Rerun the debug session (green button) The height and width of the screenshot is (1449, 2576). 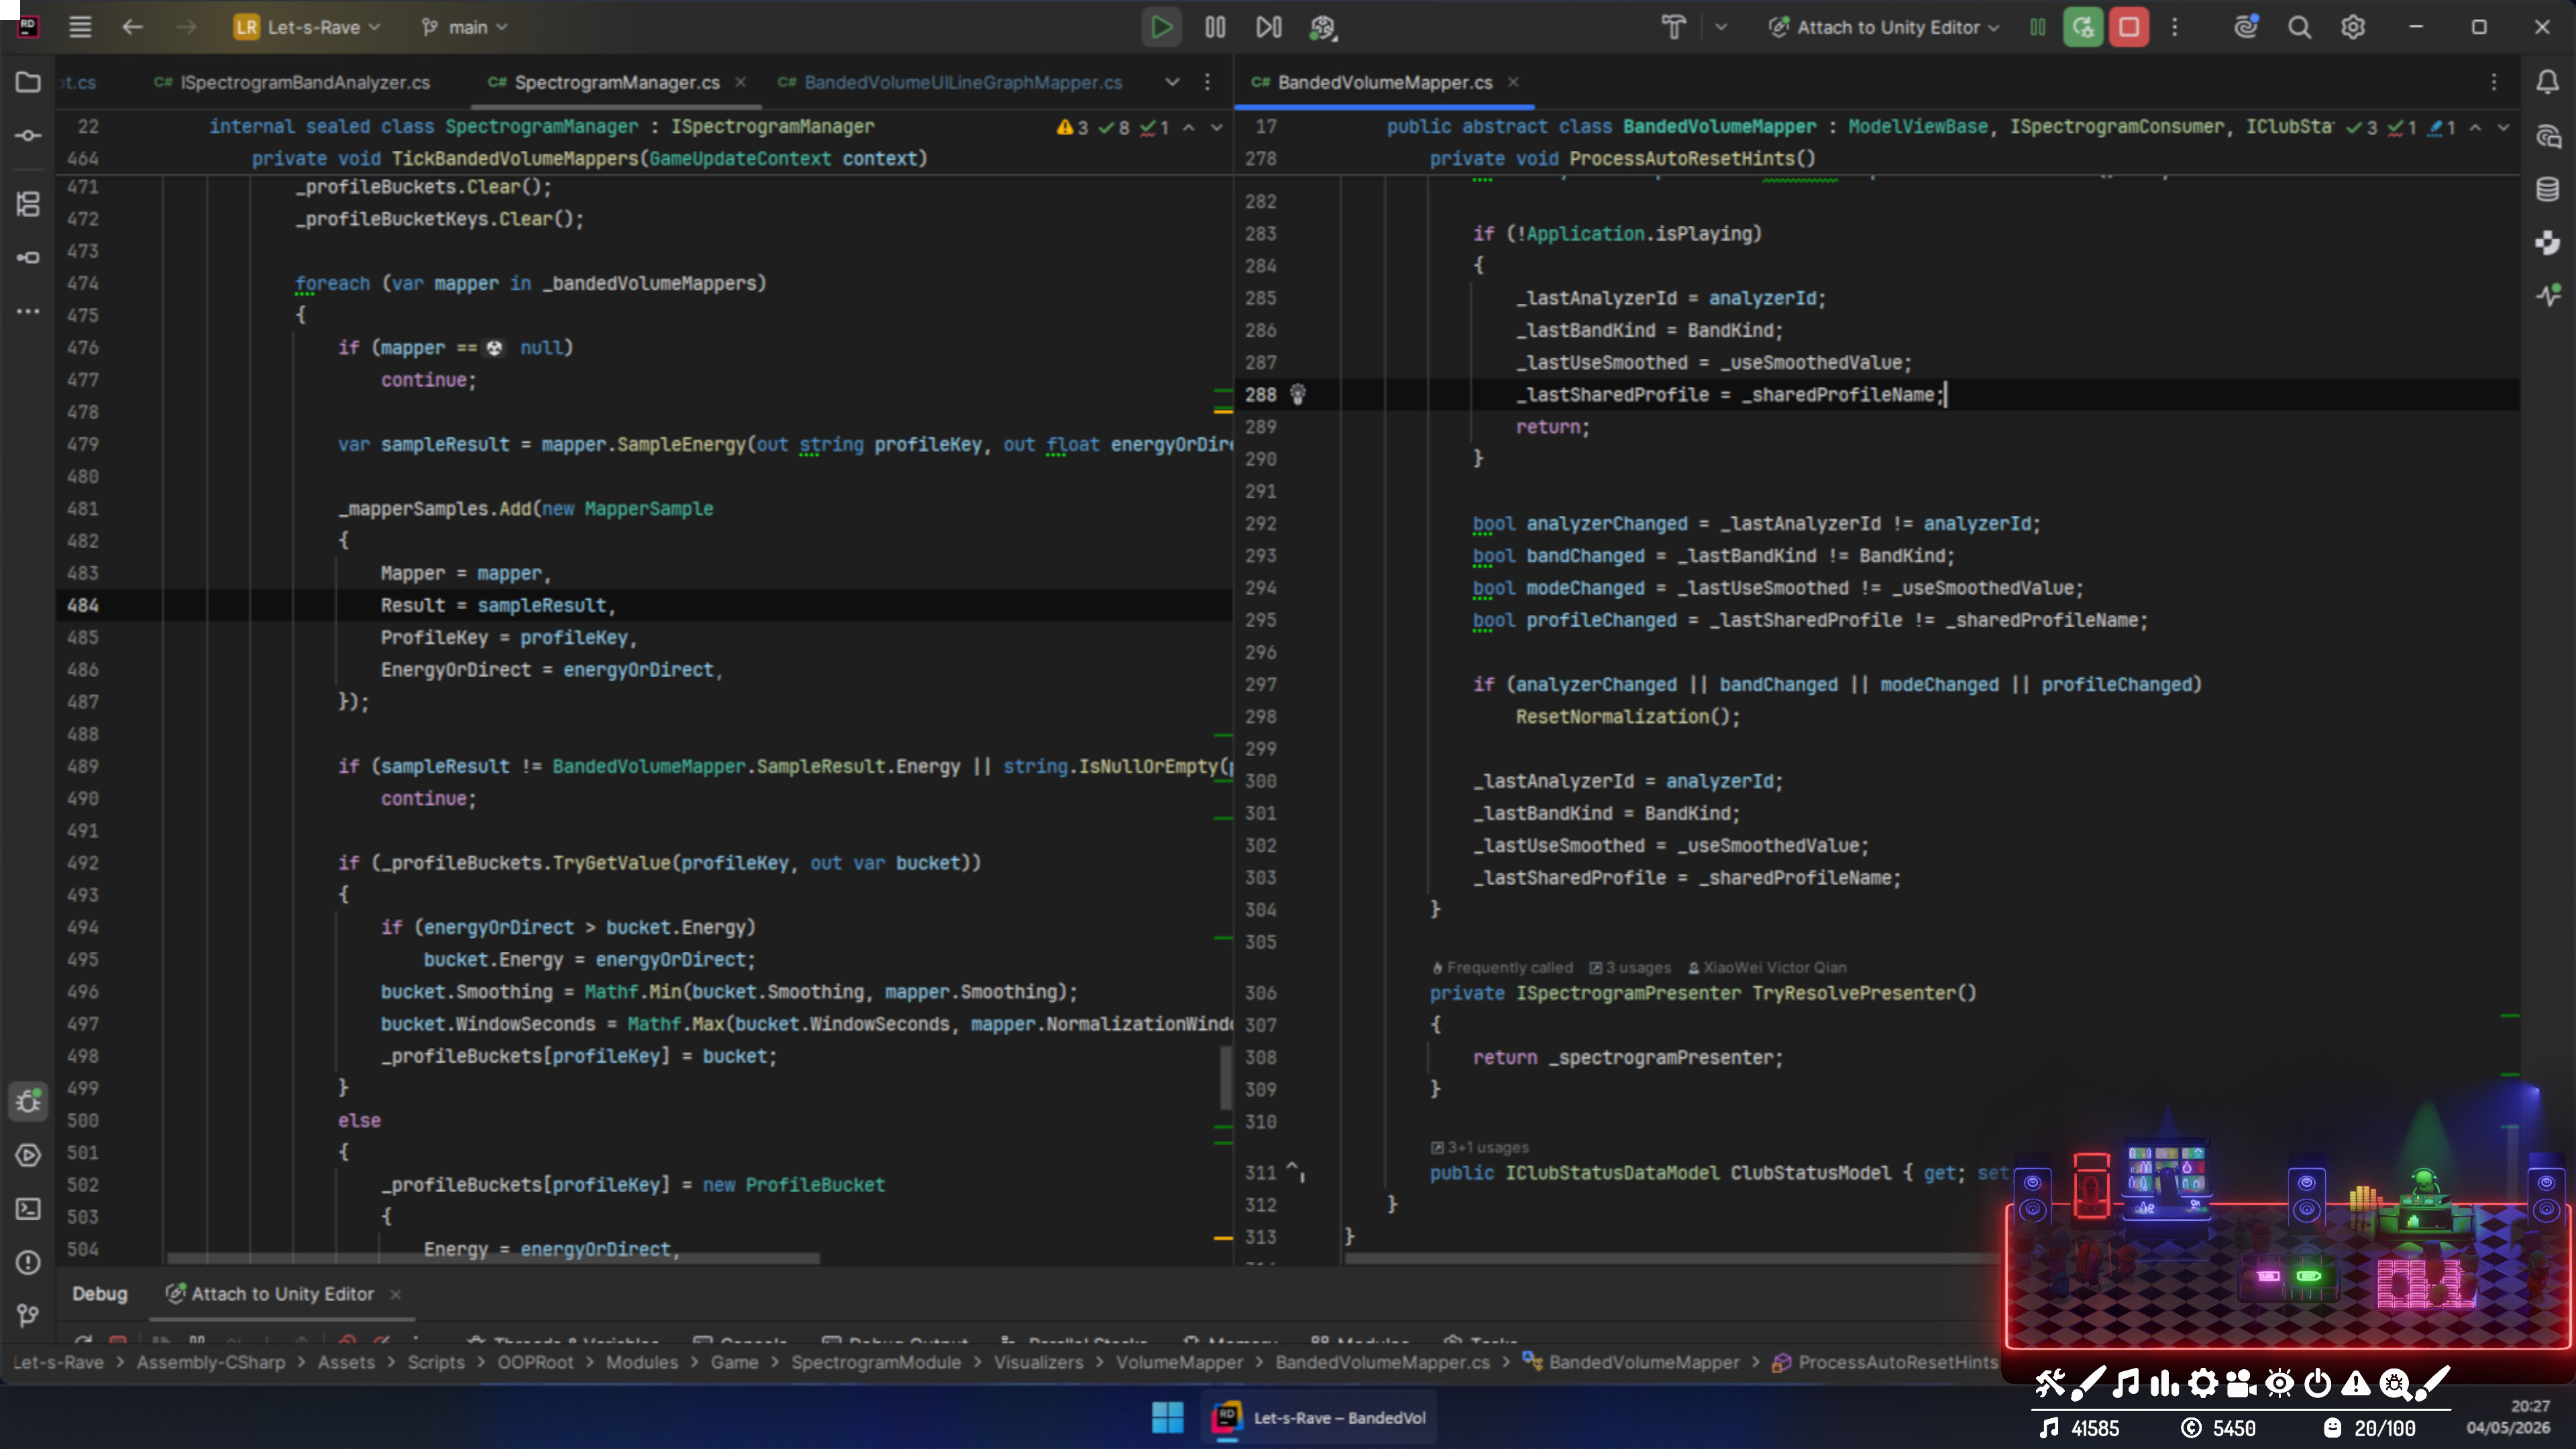click(x=2083, y=27)
